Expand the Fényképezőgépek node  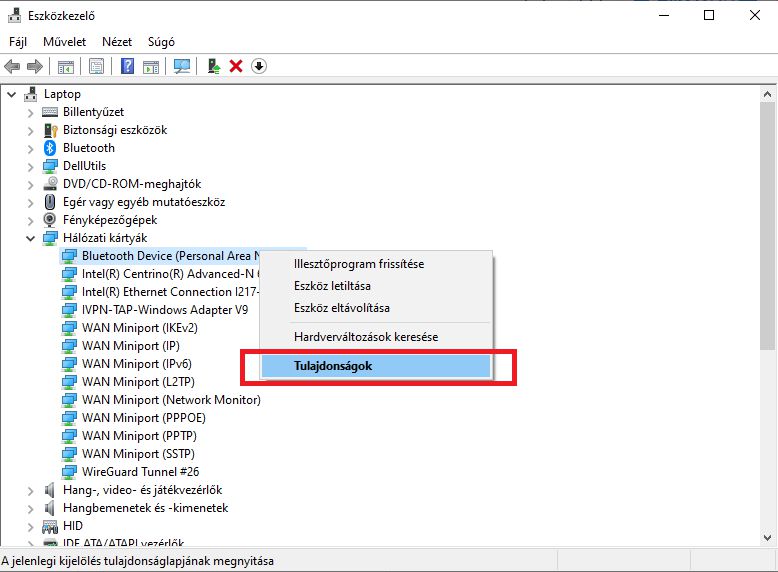tap(31, 220)
